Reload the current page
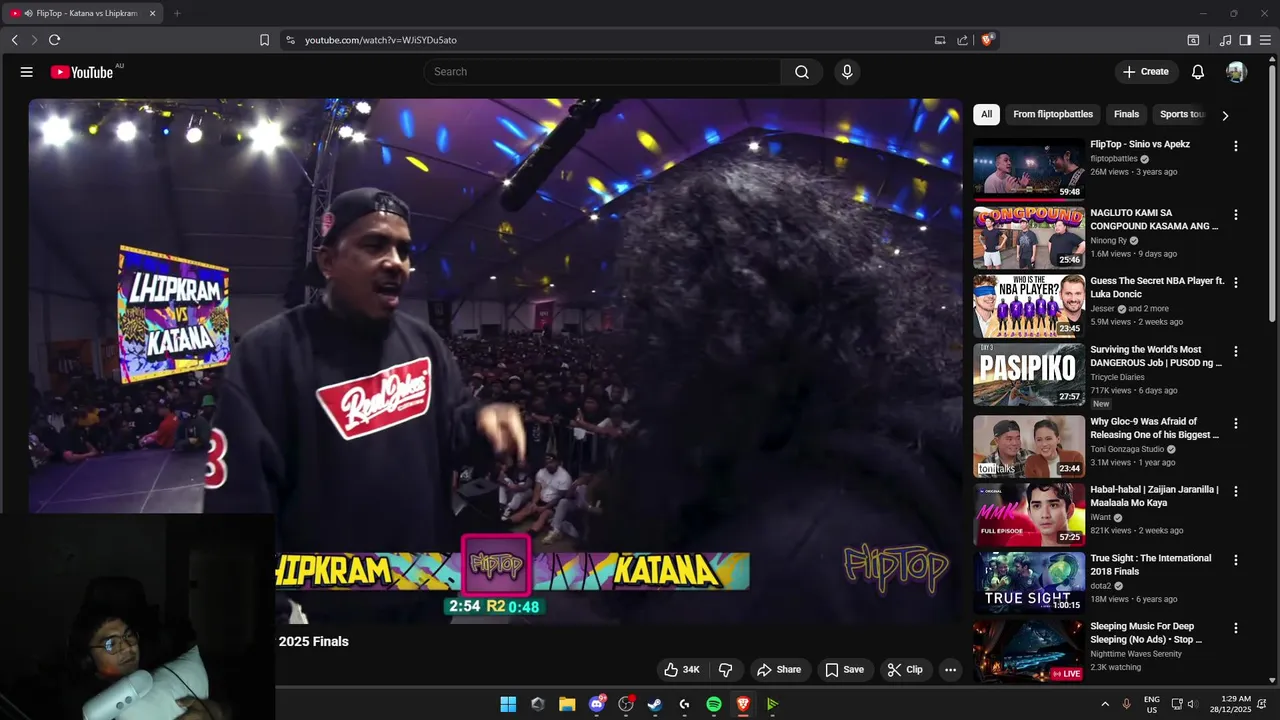Screen dimensions: 1280x720 click(54, 40)
